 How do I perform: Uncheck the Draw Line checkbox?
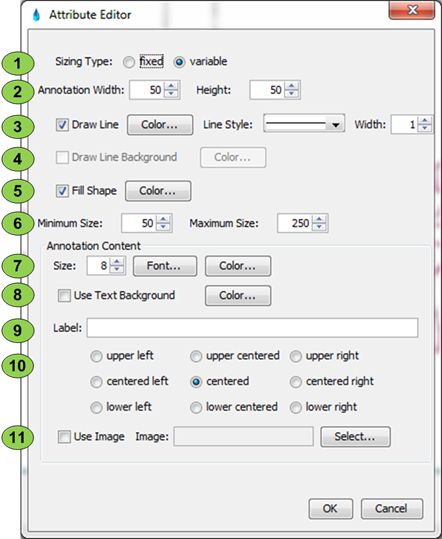click(62, 125)
